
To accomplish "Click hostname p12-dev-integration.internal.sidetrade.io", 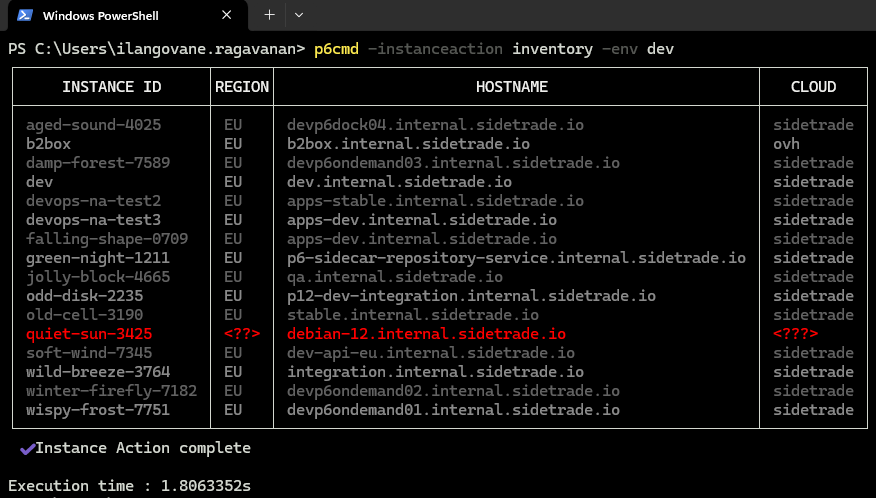I will (x=472, y=296).
